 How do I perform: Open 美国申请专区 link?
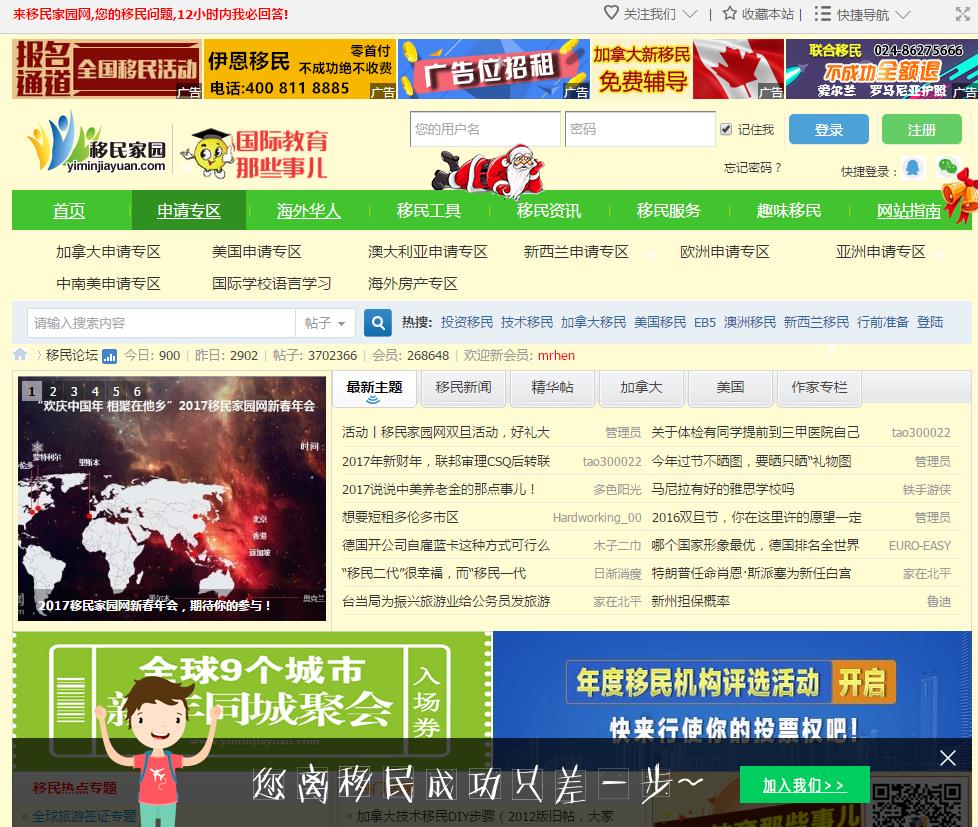point(256,252)
